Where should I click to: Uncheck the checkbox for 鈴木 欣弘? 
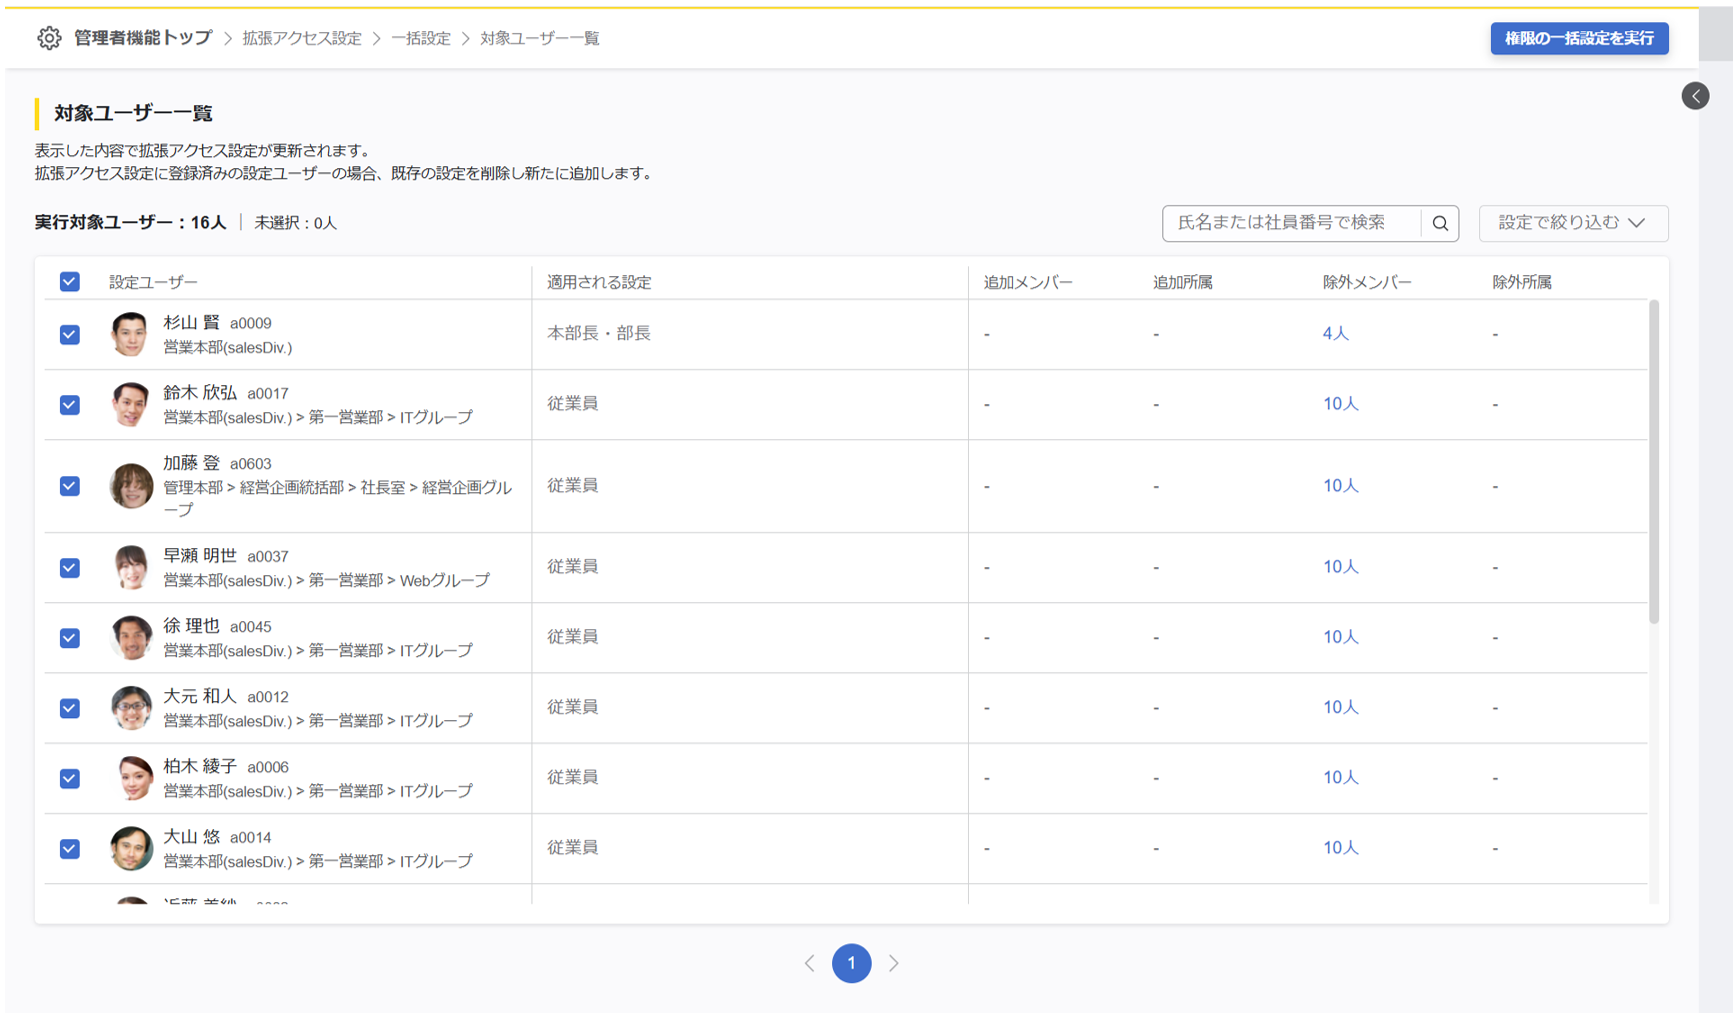(x=69, y=404)
